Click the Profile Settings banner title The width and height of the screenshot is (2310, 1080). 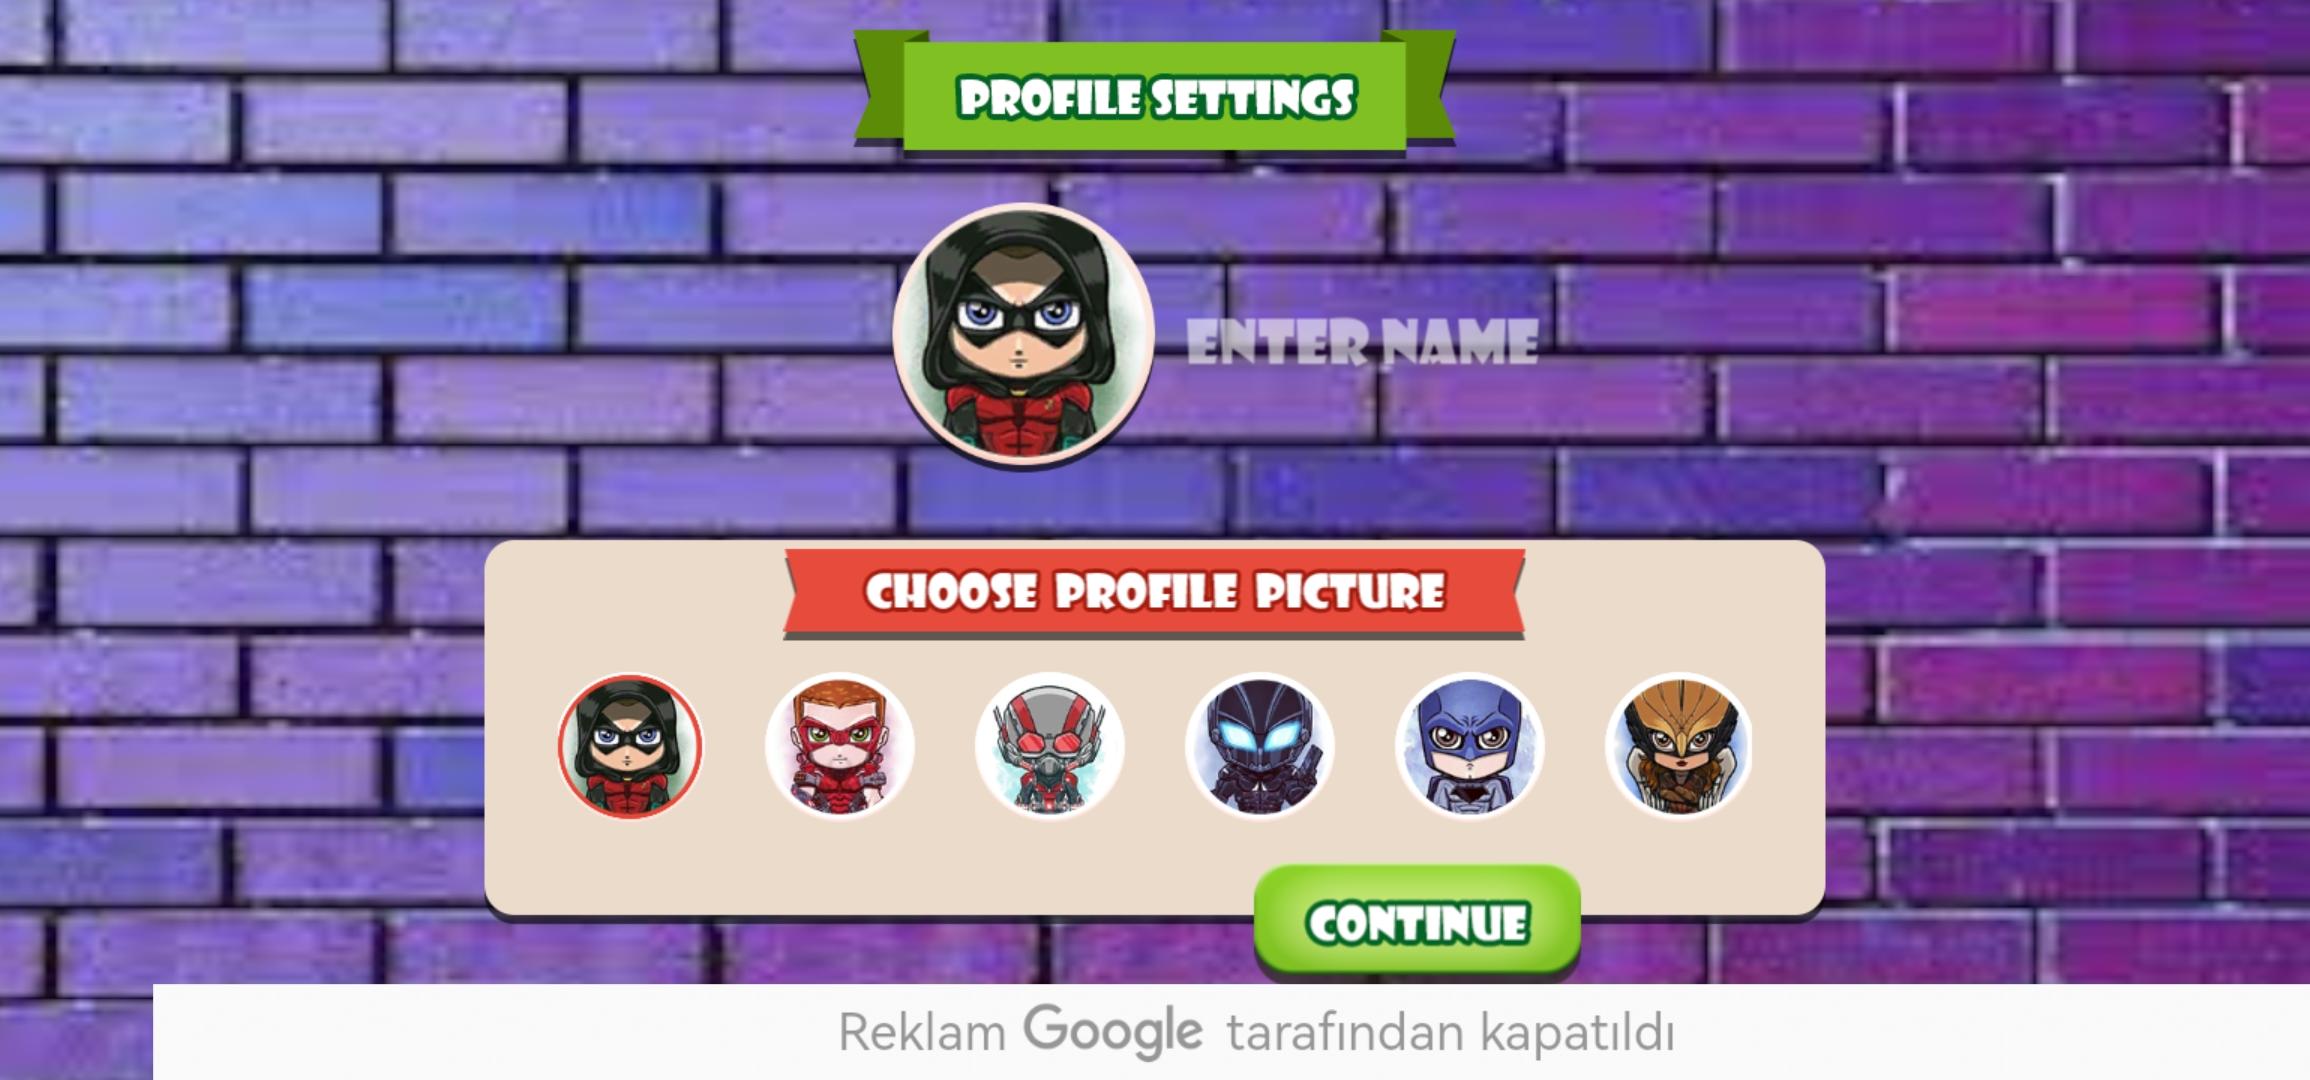point(1156,97)
